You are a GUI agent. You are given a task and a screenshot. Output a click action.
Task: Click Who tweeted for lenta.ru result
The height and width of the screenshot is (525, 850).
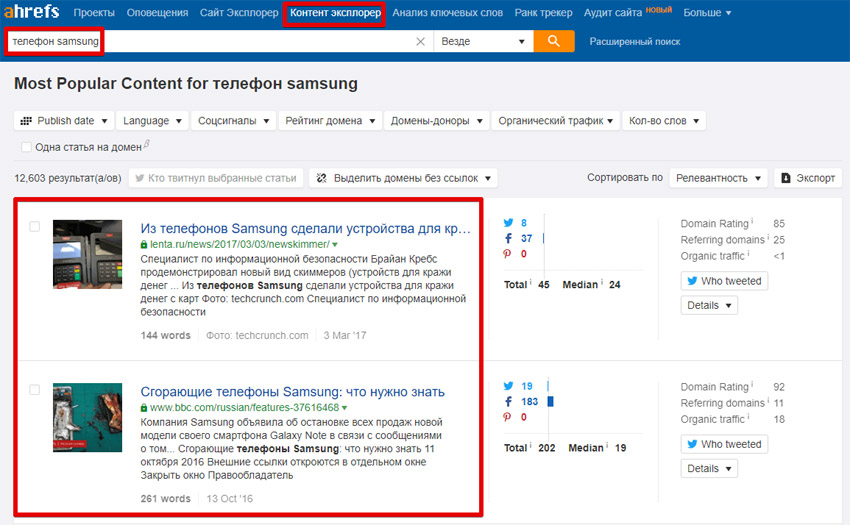coord(724,281)
